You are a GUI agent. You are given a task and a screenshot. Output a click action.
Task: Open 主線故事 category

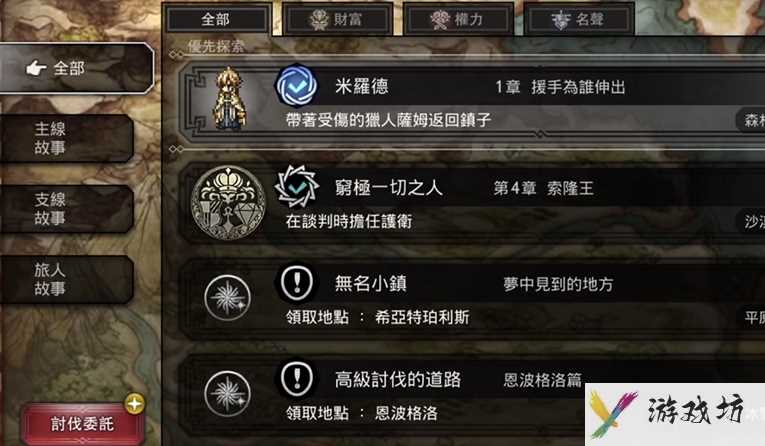click(66, 138)
